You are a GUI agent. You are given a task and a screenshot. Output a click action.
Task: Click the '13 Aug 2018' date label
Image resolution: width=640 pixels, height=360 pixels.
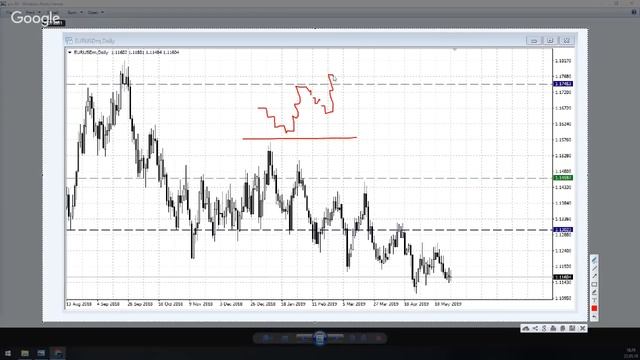coord(78,304)
